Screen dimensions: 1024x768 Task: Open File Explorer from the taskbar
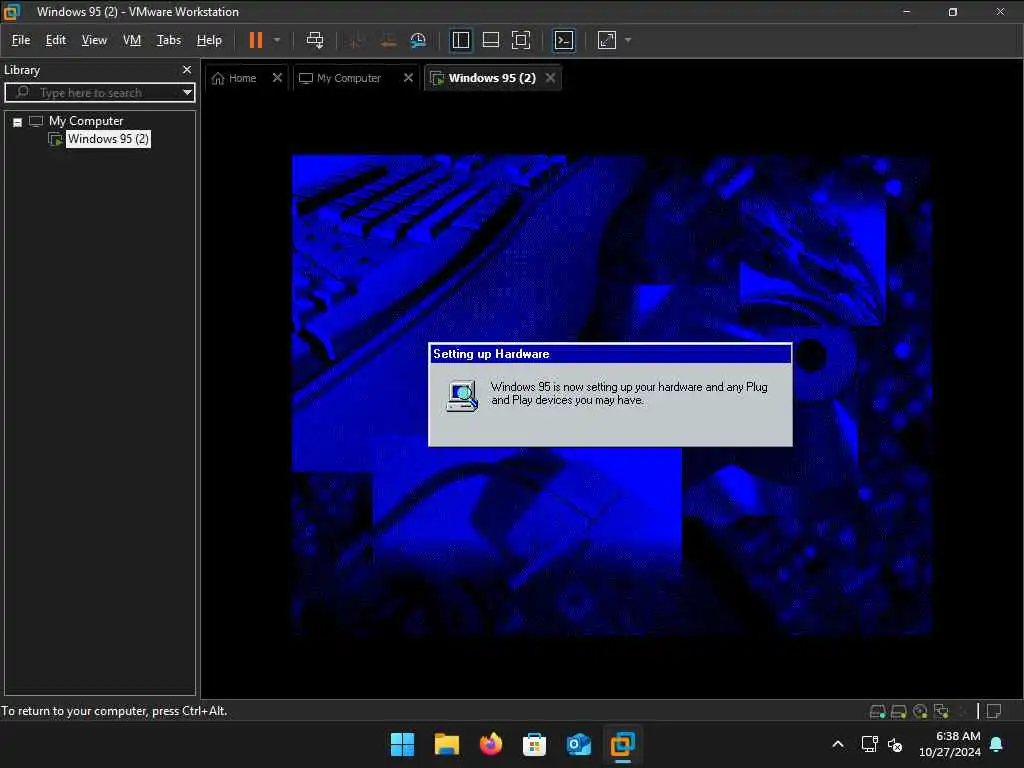447,744
